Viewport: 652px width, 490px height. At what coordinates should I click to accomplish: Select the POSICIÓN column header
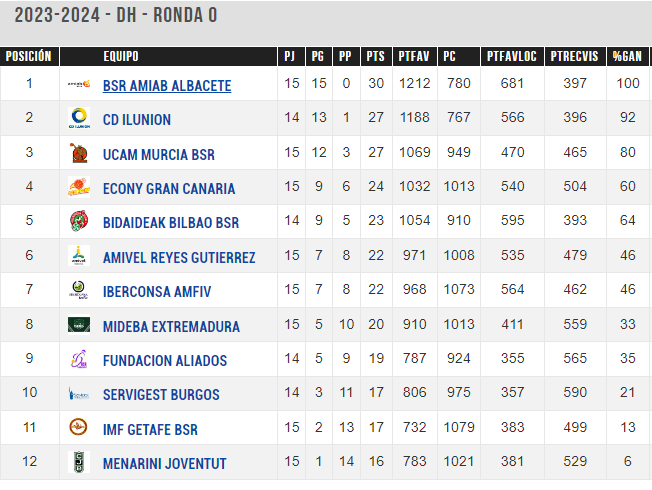coord(29,56)
